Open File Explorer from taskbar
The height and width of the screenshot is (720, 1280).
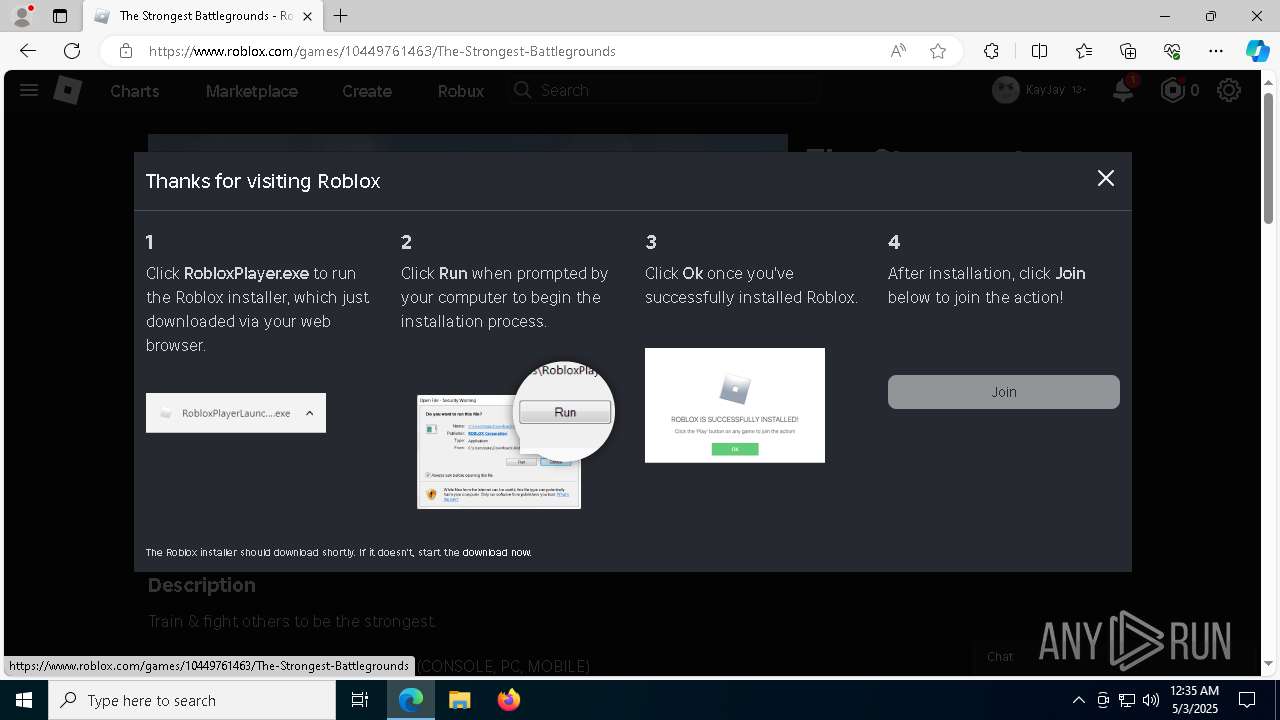(459, 700)
